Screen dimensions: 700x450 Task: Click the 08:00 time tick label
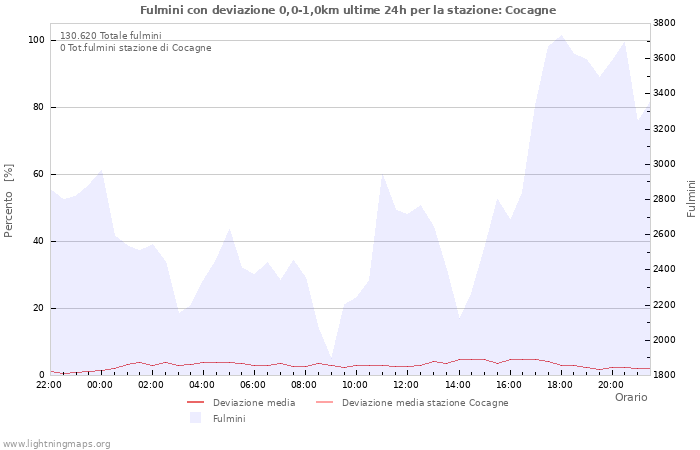click(x=304, y=385)
